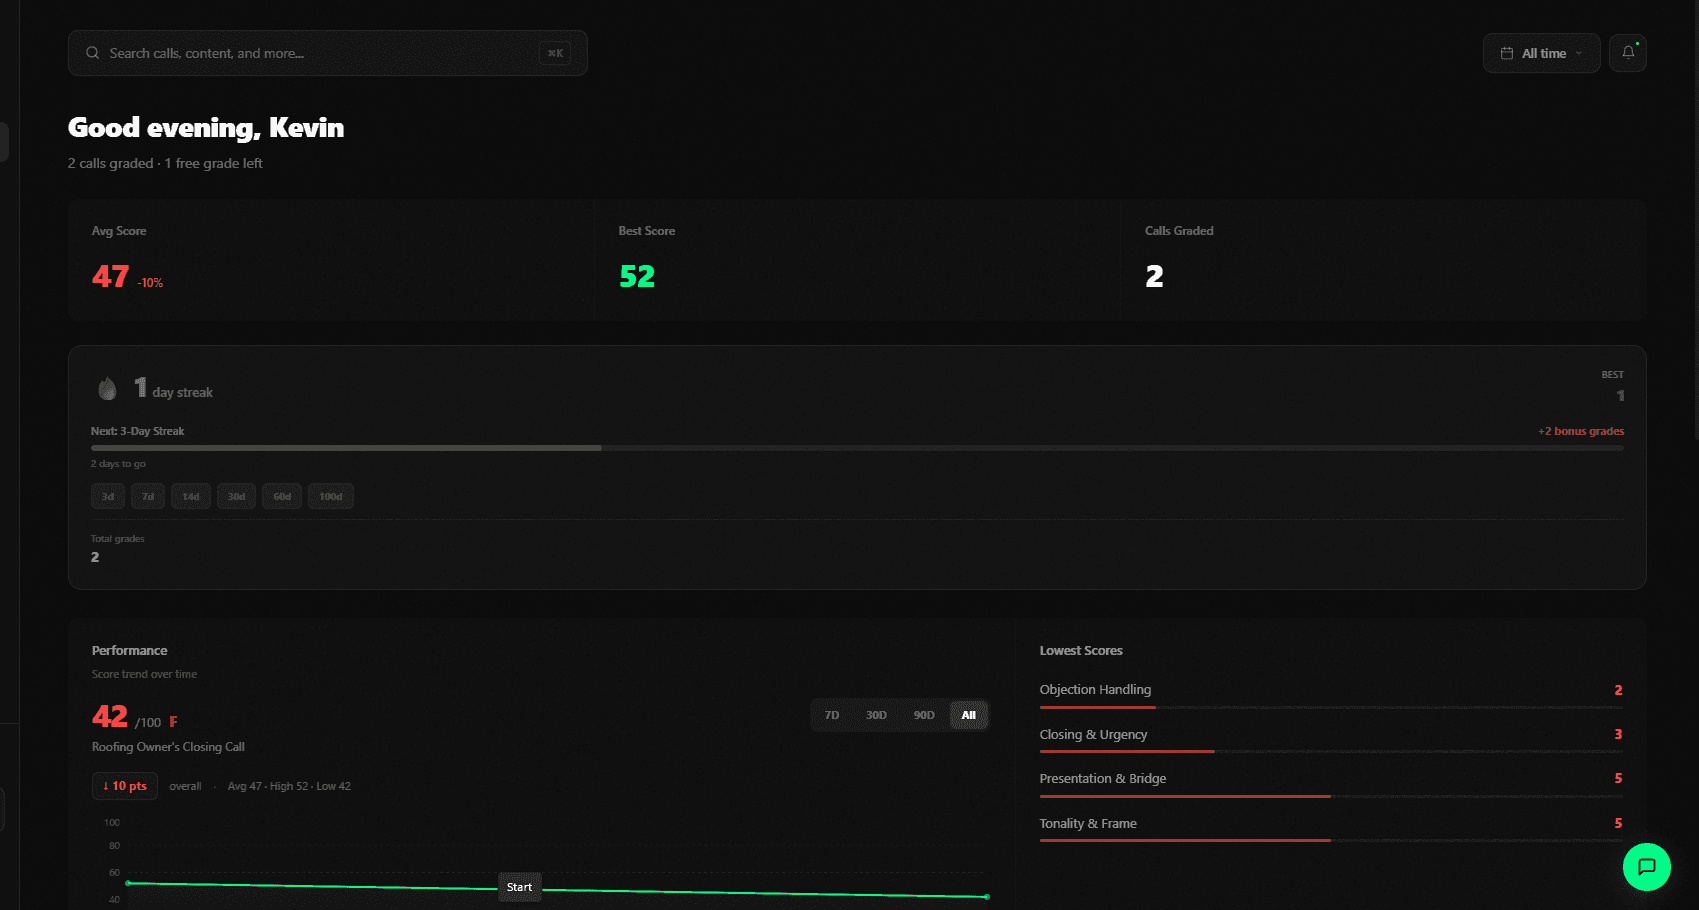Click the search magnifier icon

coord(92,53)
